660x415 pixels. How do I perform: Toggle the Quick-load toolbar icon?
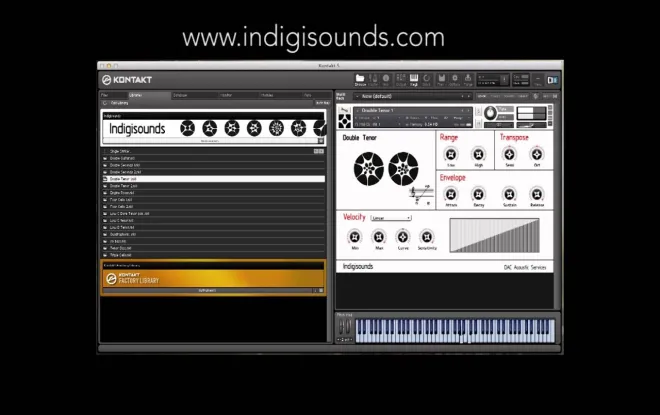pos(427,79)
